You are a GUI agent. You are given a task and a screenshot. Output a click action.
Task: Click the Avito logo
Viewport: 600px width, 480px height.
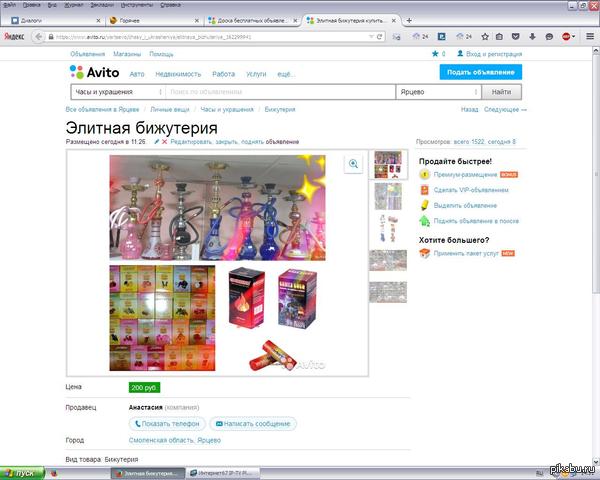(94, 72)
